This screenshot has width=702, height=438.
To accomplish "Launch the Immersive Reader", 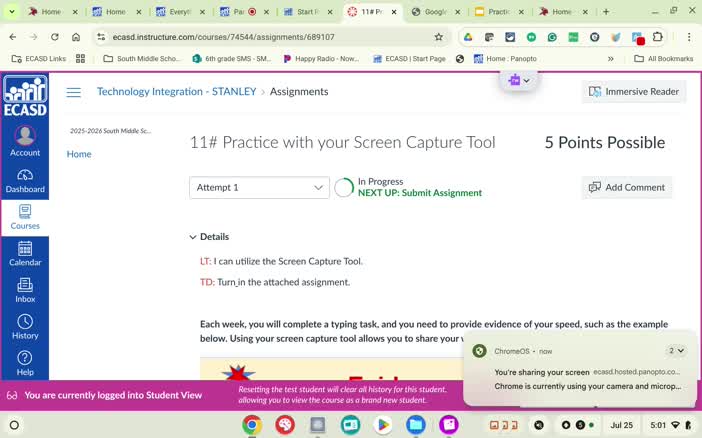I will pos(634,91).
